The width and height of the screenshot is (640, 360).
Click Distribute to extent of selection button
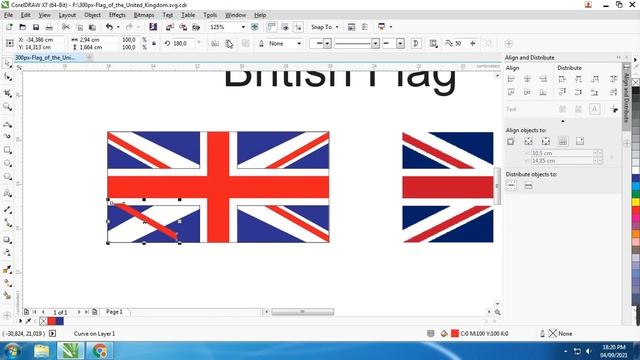coord(511,186)
